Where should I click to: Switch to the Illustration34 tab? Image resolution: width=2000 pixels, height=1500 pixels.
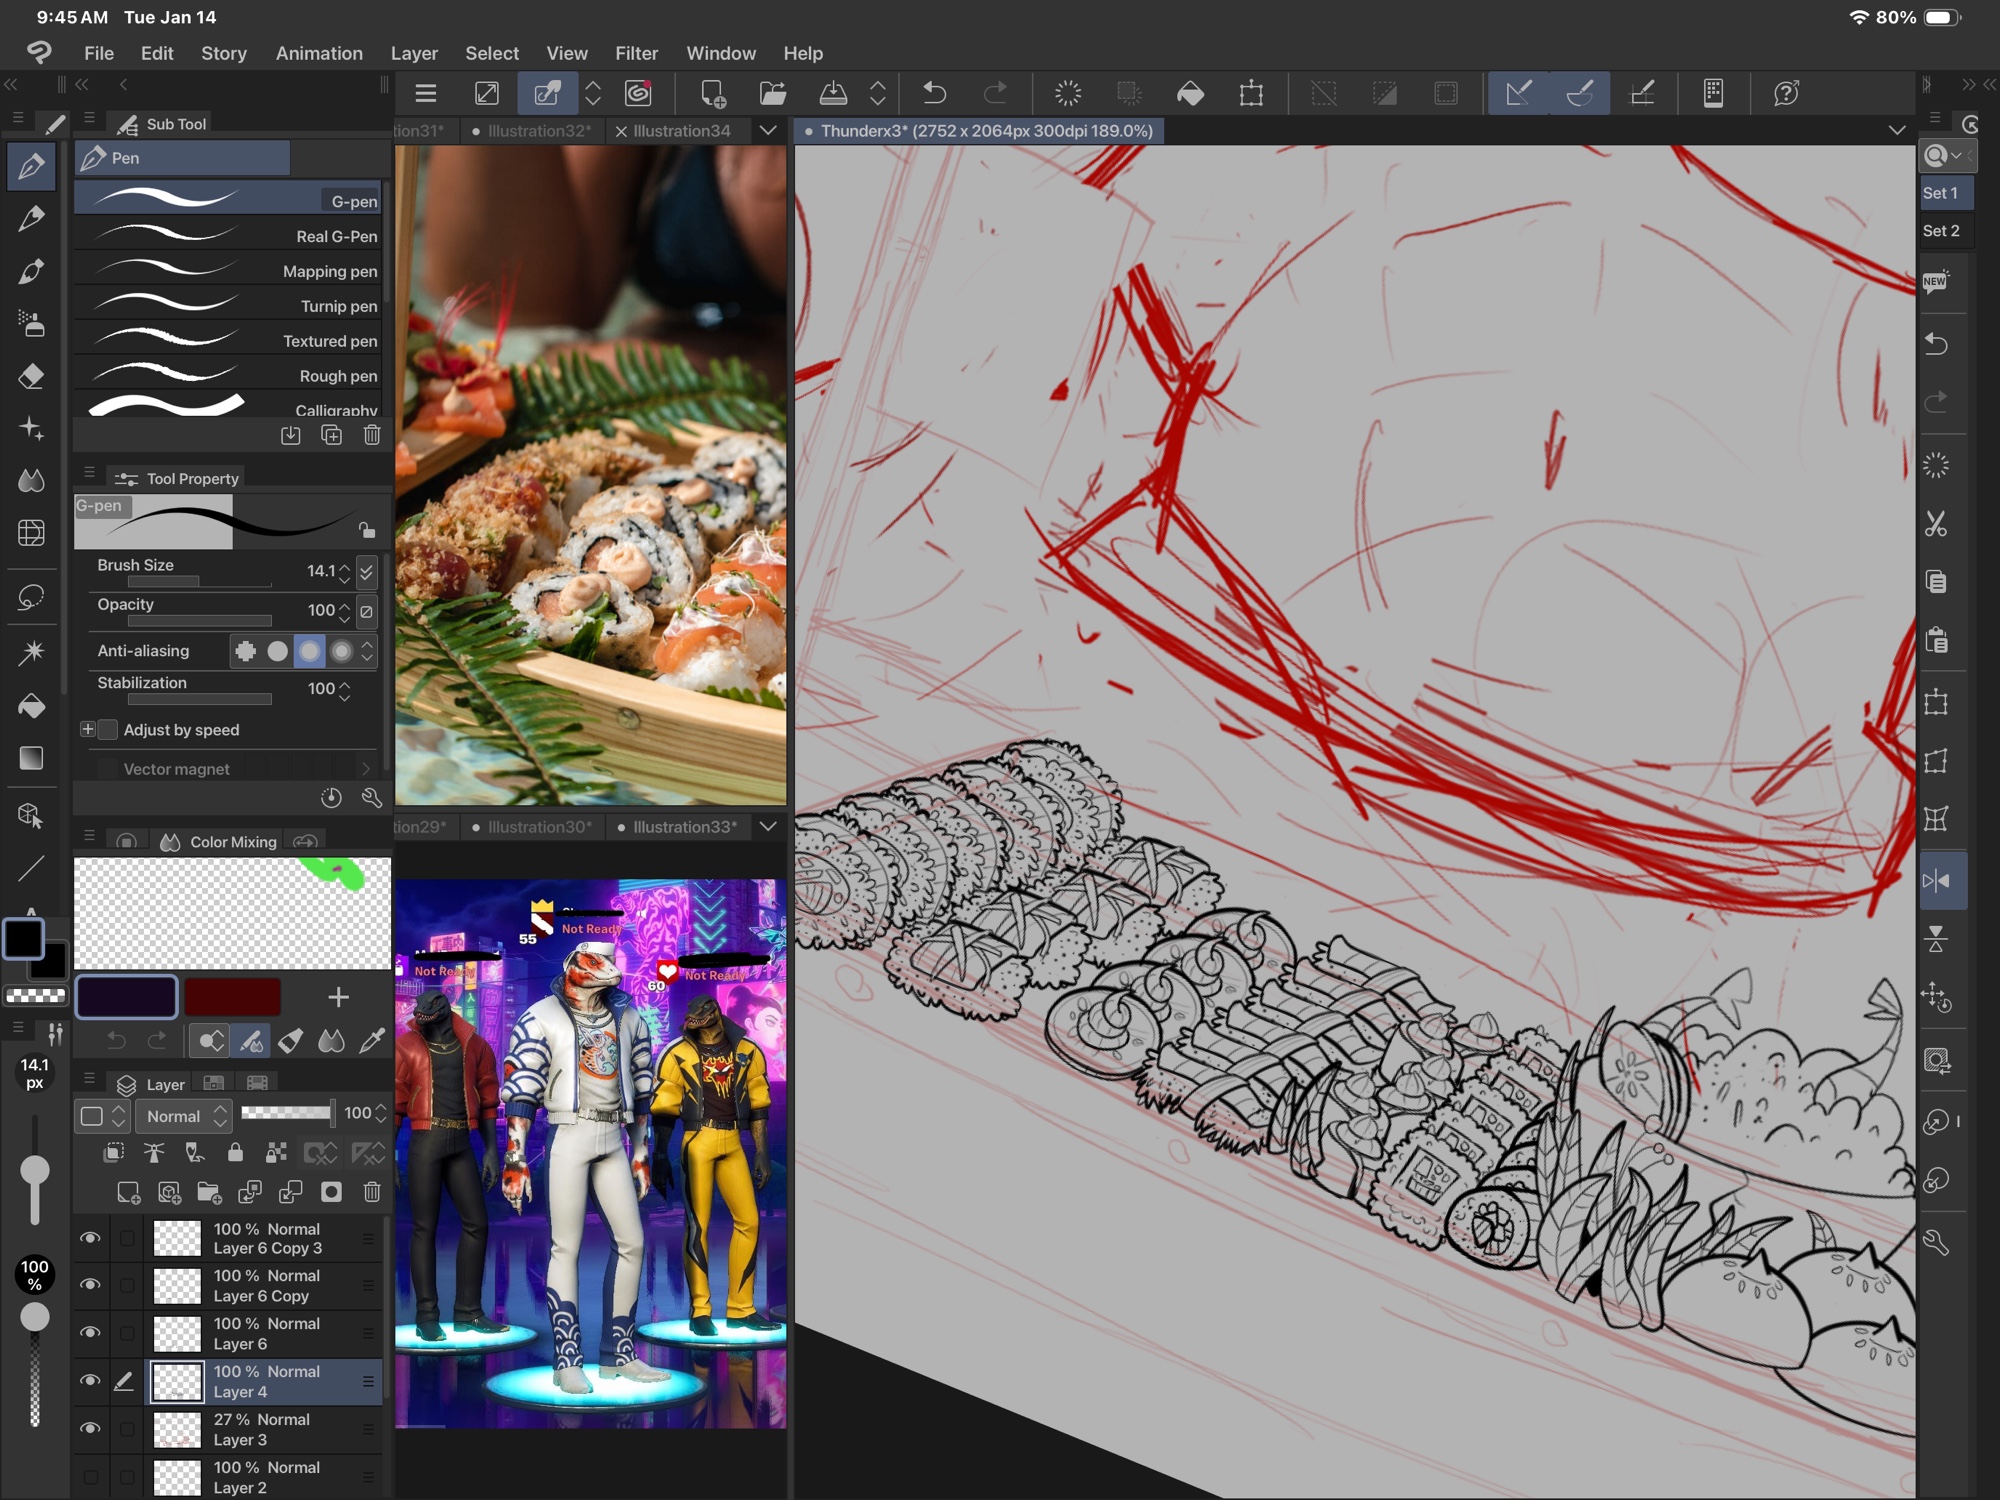point(681,131)
